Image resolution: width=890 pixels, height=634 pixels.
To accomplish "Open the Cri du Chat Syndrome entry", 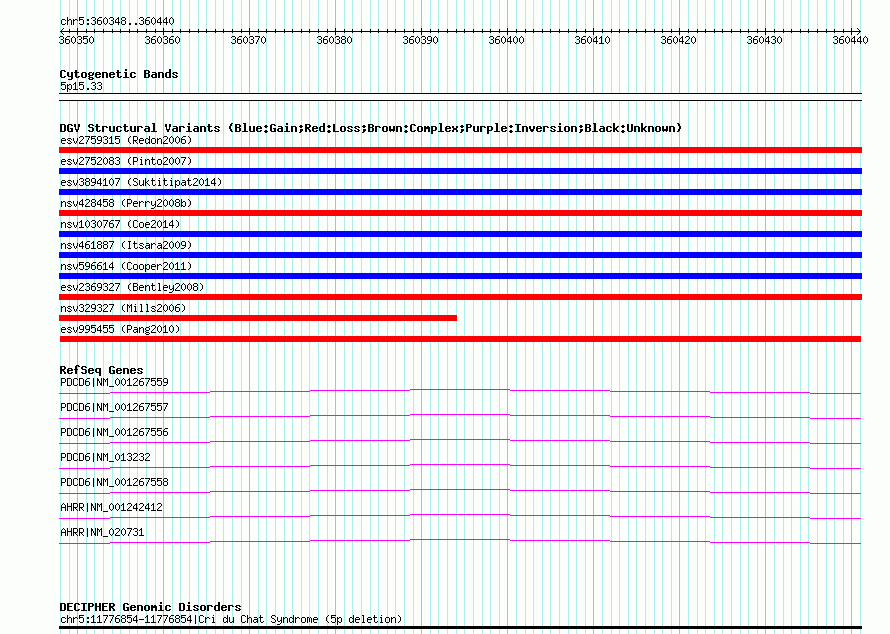I will tap(230, 619).
